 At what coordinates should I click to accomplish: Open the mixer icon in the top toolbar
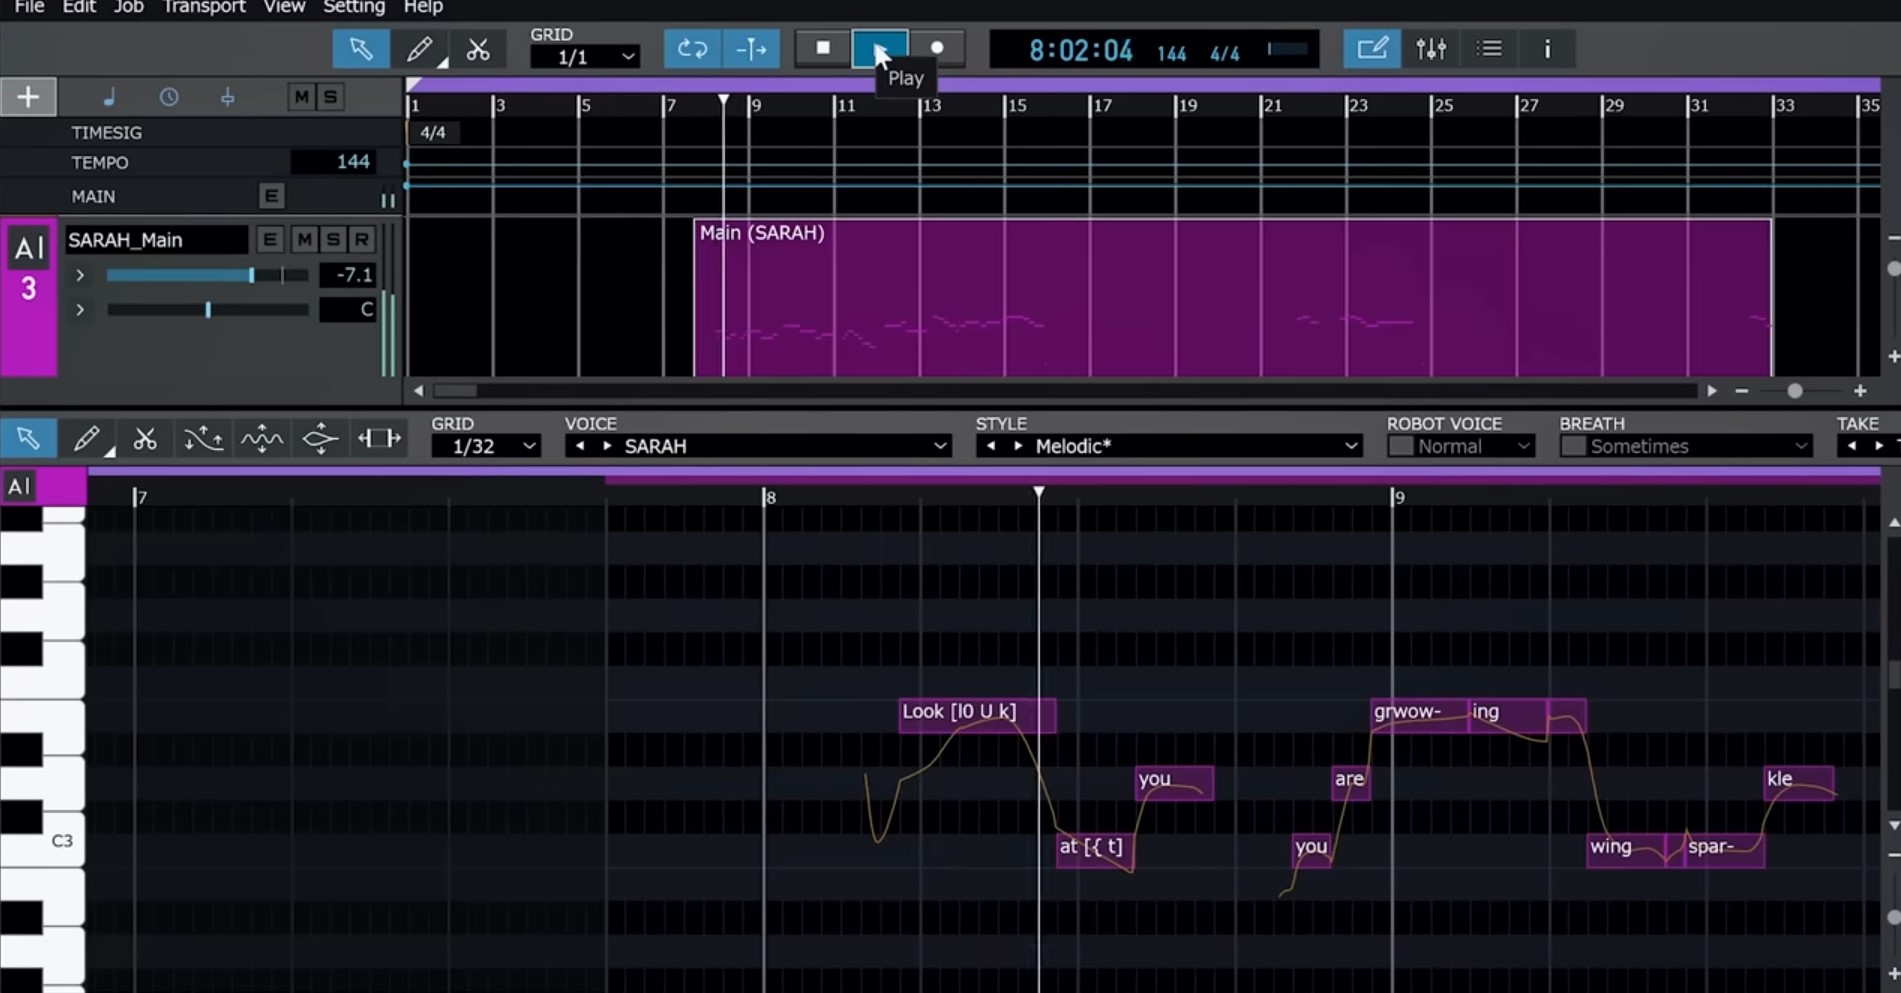point(1431,49)
